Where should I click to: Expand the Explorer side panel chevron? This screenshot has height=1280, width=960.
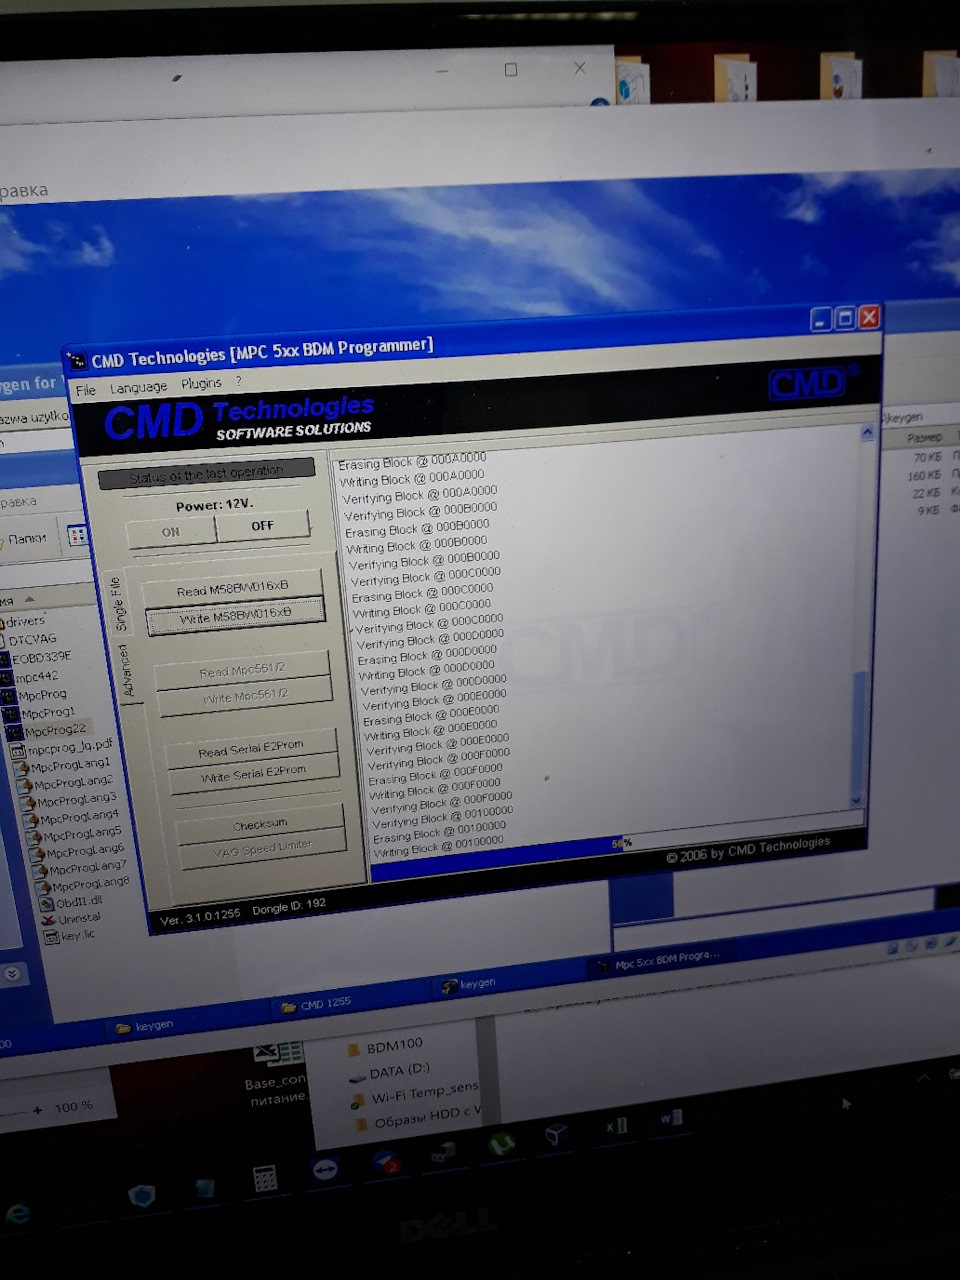click(11, 973)
